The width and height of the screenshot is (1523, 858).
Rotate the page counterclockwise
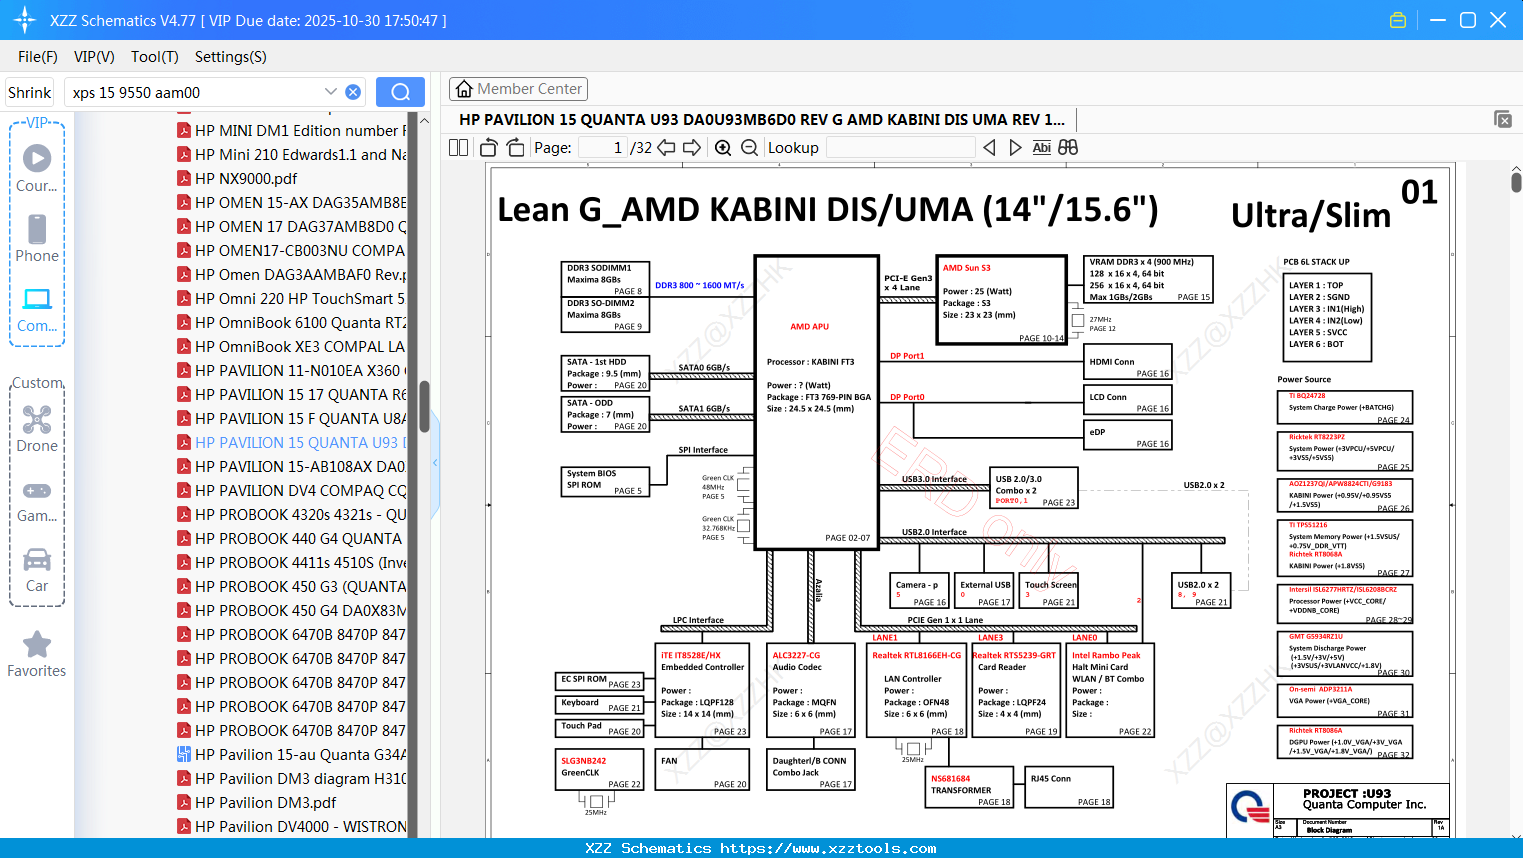tap(489, 147)
